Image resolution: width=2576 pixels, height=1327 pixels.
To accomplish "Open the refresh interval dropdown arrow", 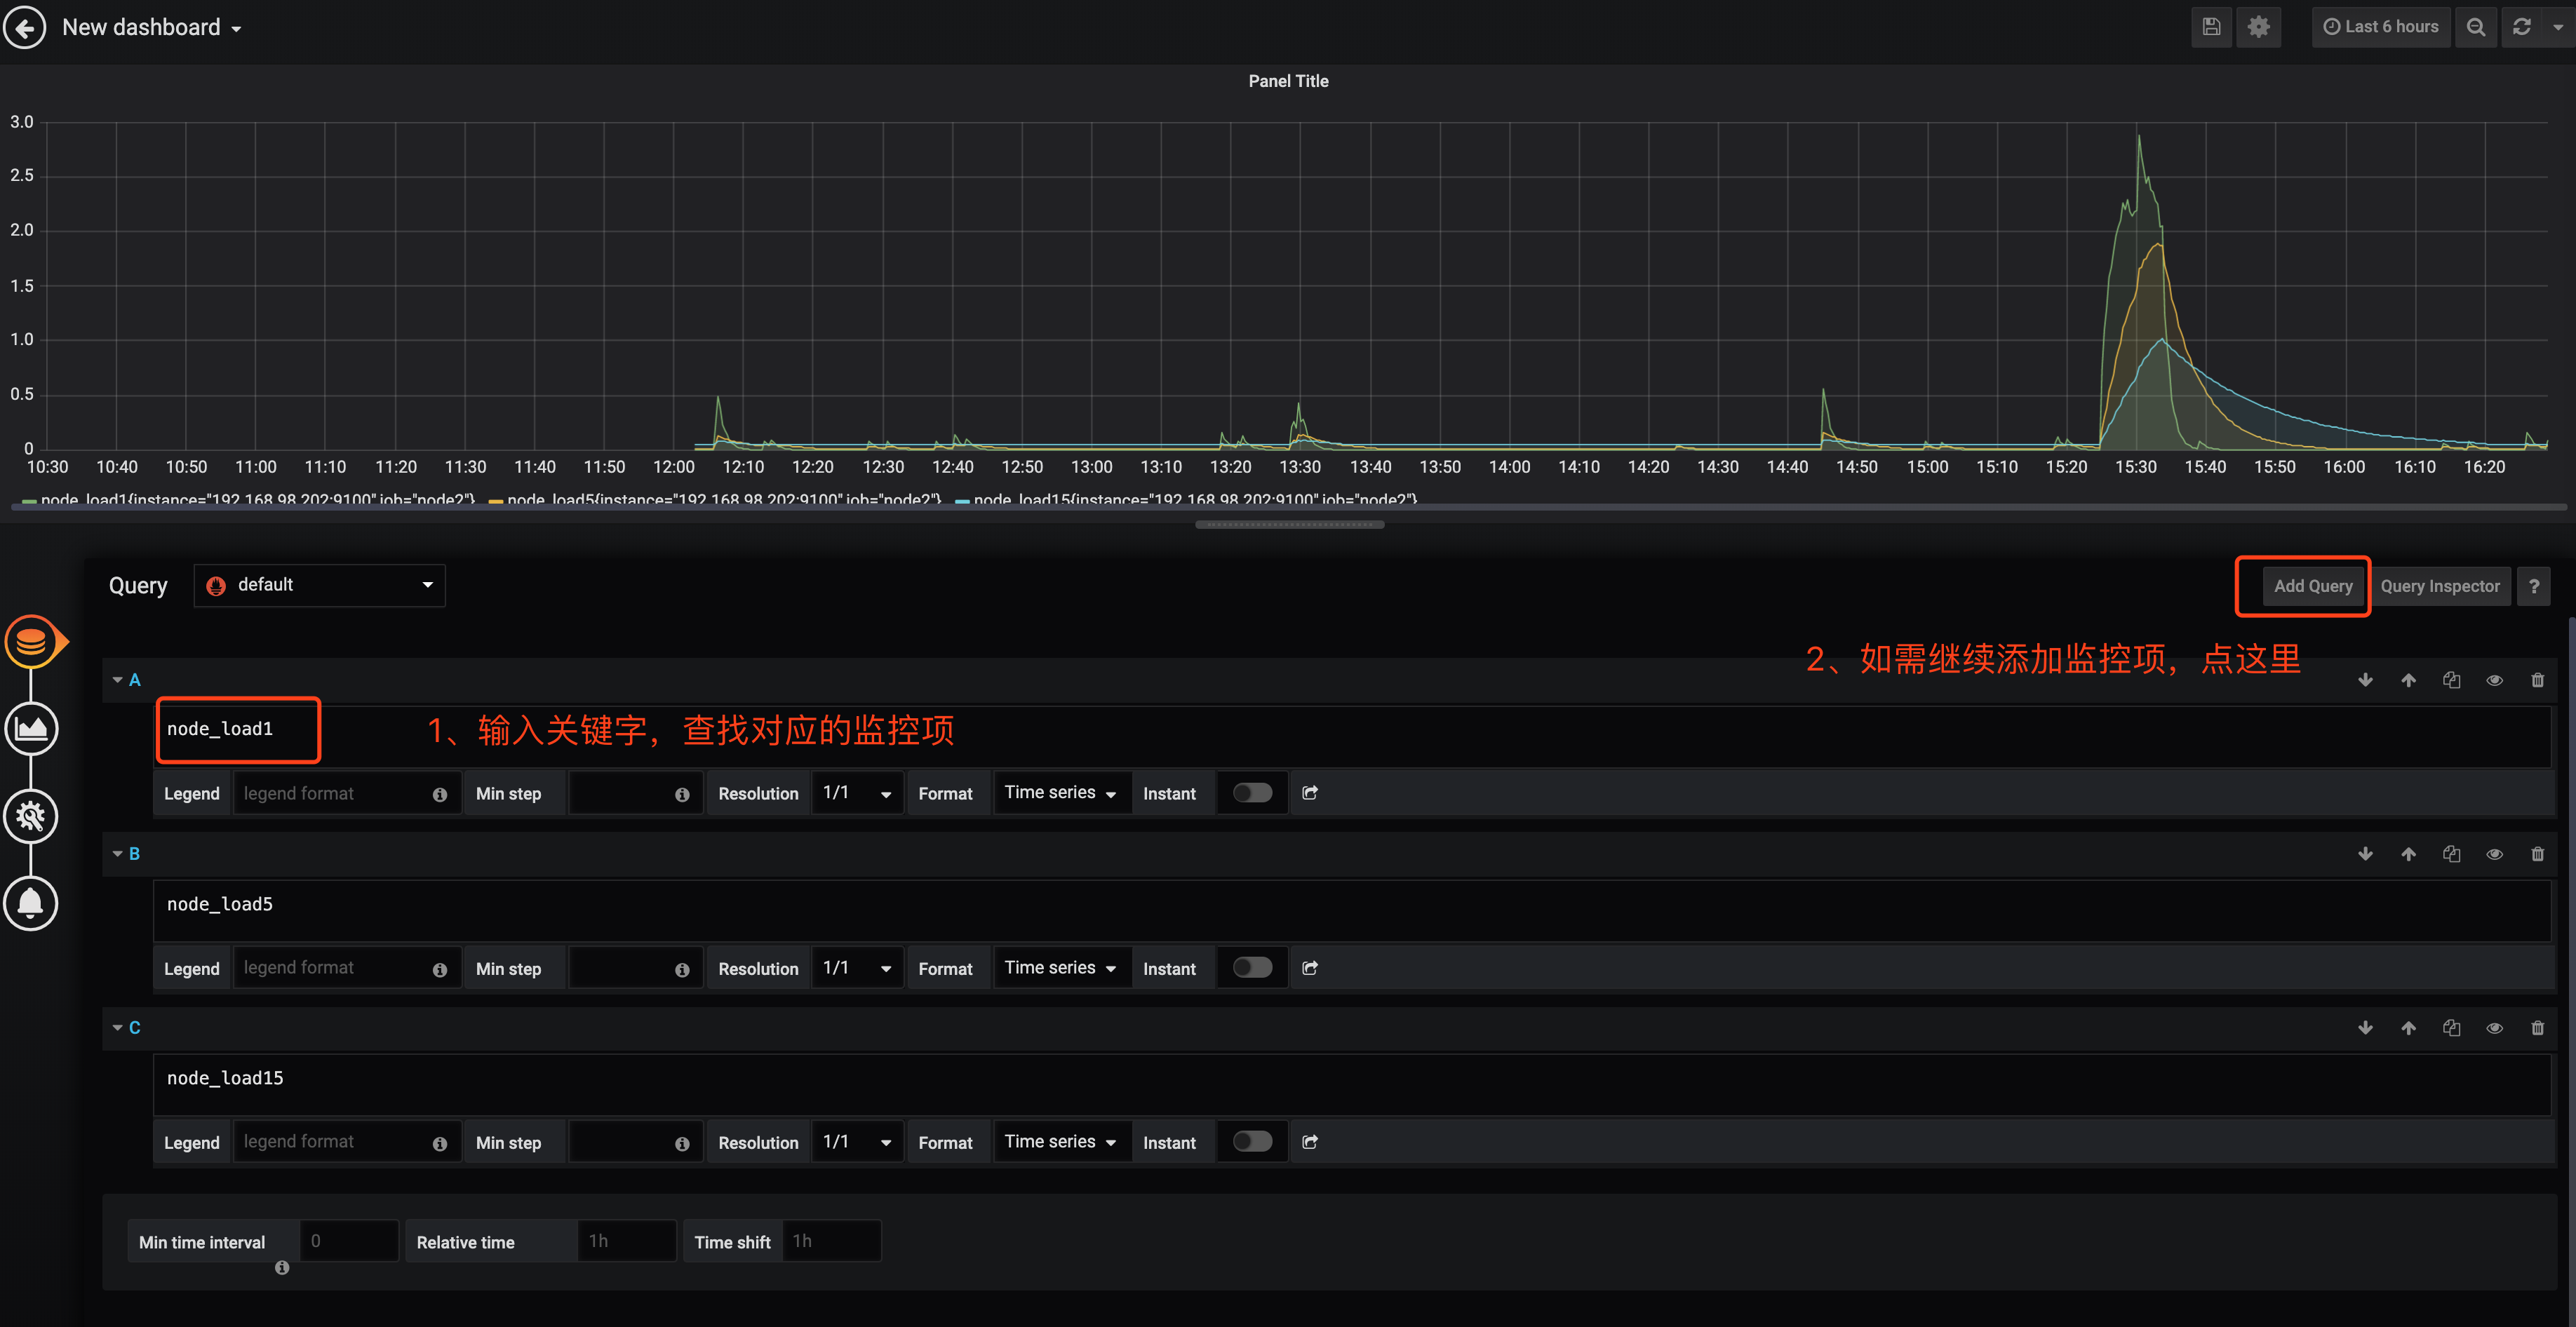I will [x=2557, y=27].
